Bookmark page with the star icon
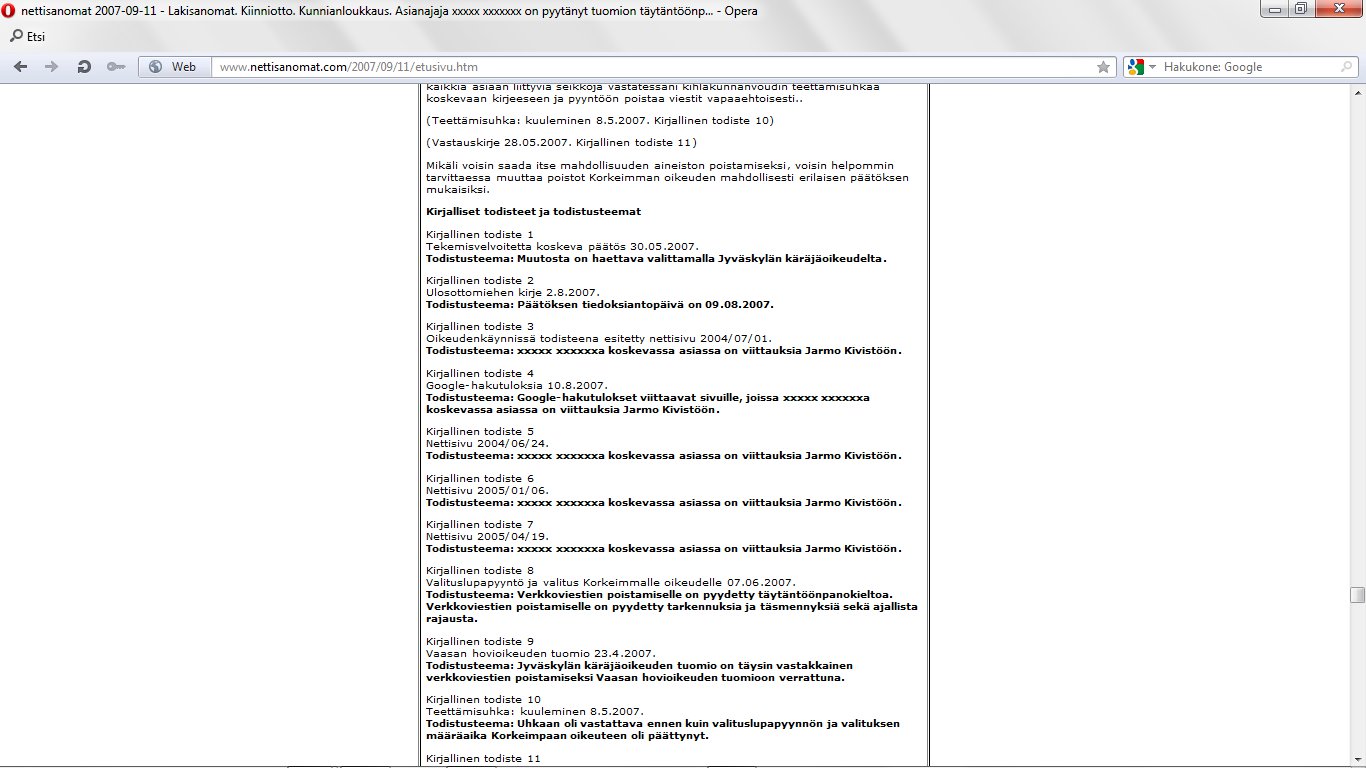1366x768 pixels. click(x=1103, y=67)
